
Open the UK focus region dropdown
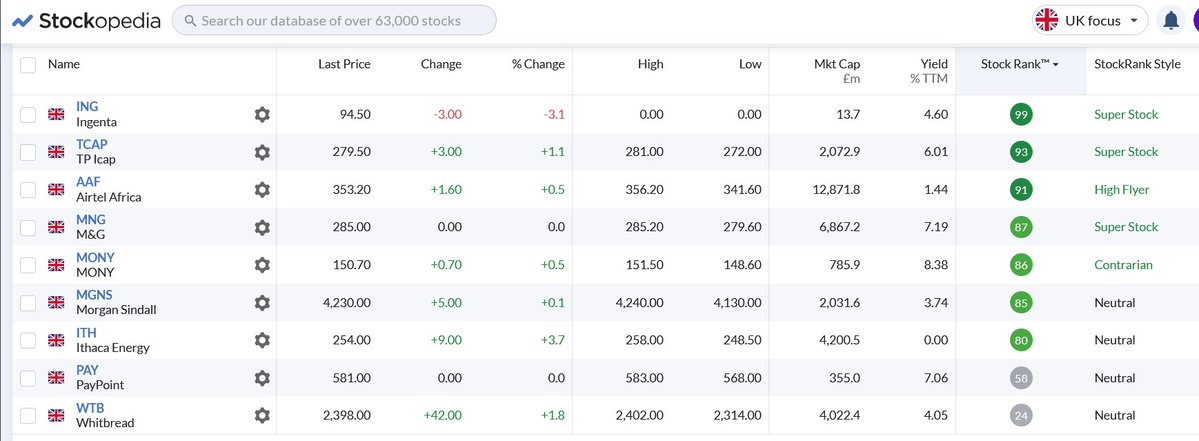tap(1090, 21)
